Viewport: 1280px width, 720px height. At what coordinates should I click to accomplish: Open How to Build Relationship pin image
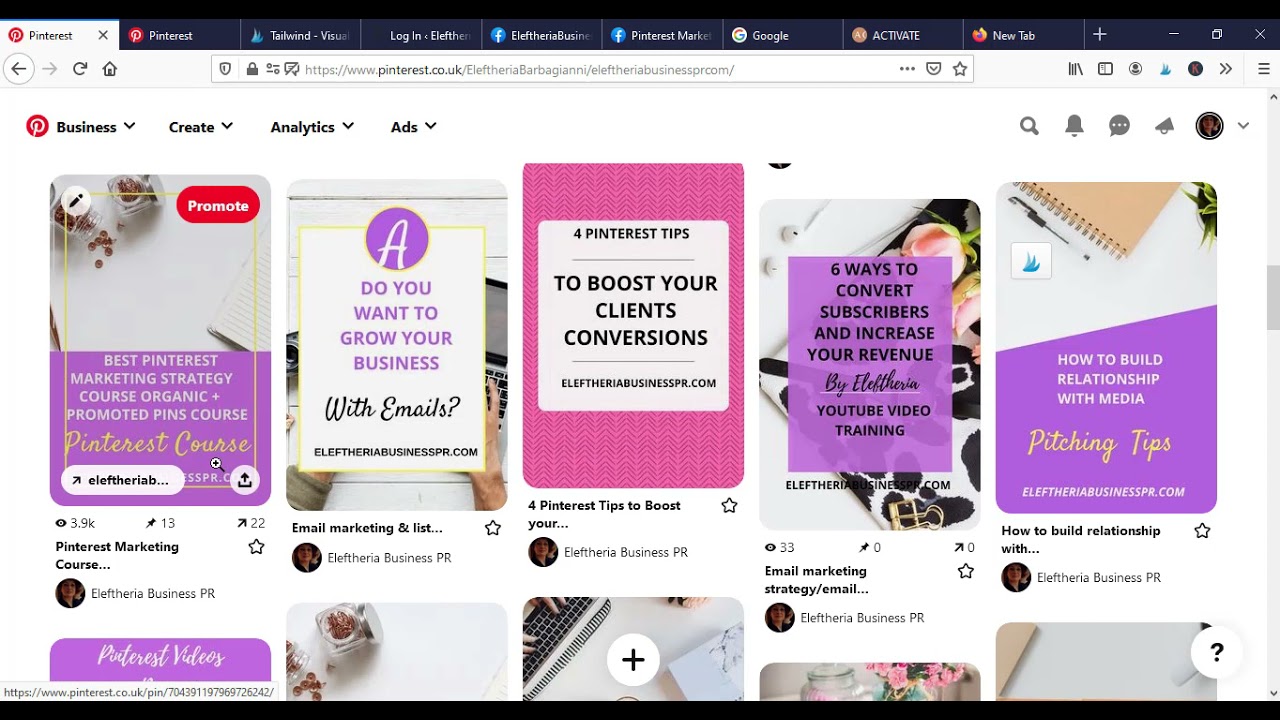pyautogui.click(x=1106, y=348)
